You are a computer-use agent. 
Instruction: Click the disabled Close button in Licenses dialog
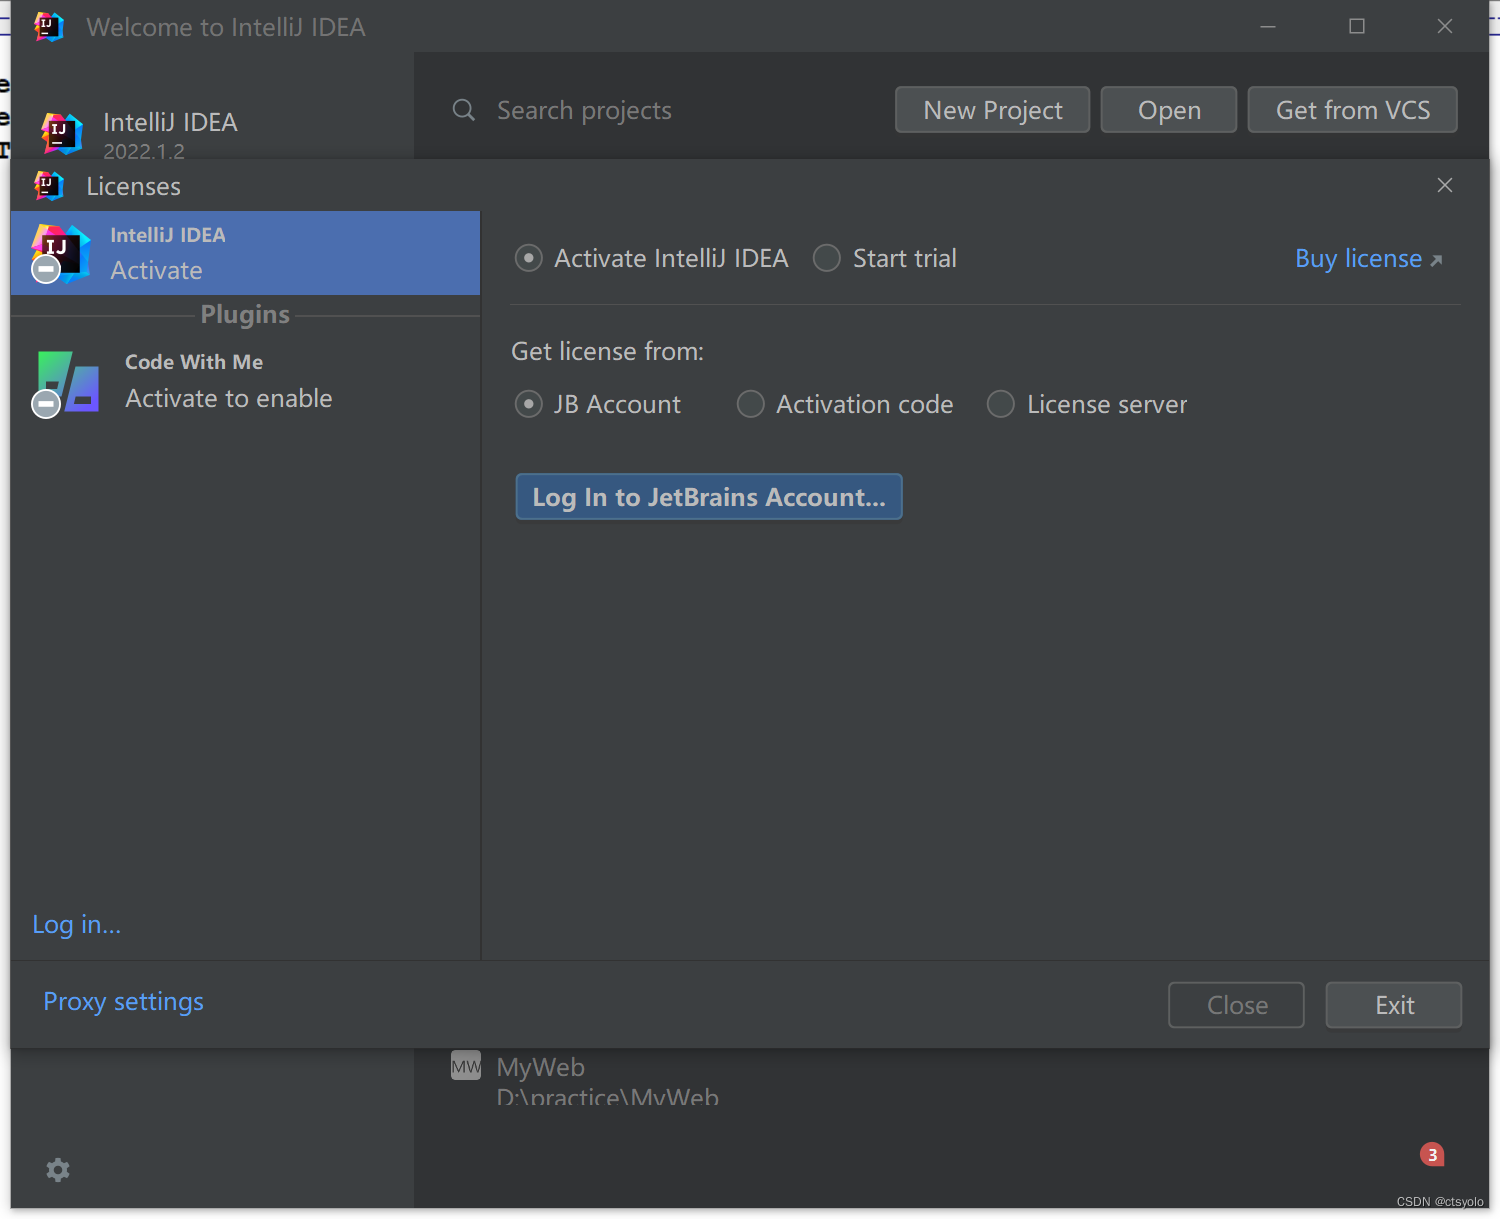(1236, 1005)
